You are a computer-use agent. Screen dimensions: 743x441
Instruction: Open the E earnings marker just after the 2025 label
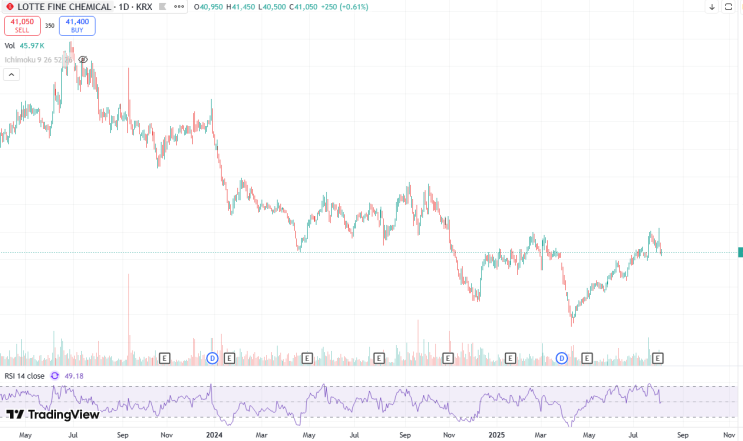click(x=510, y=358)
